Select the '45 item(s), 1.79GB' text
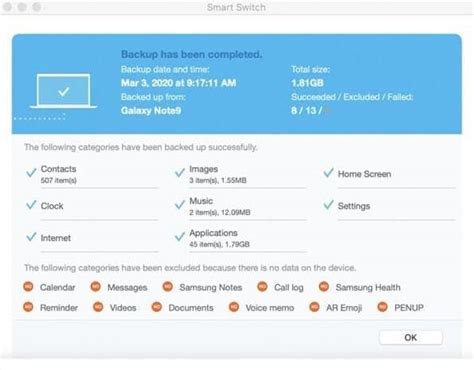 pos(219,244)
